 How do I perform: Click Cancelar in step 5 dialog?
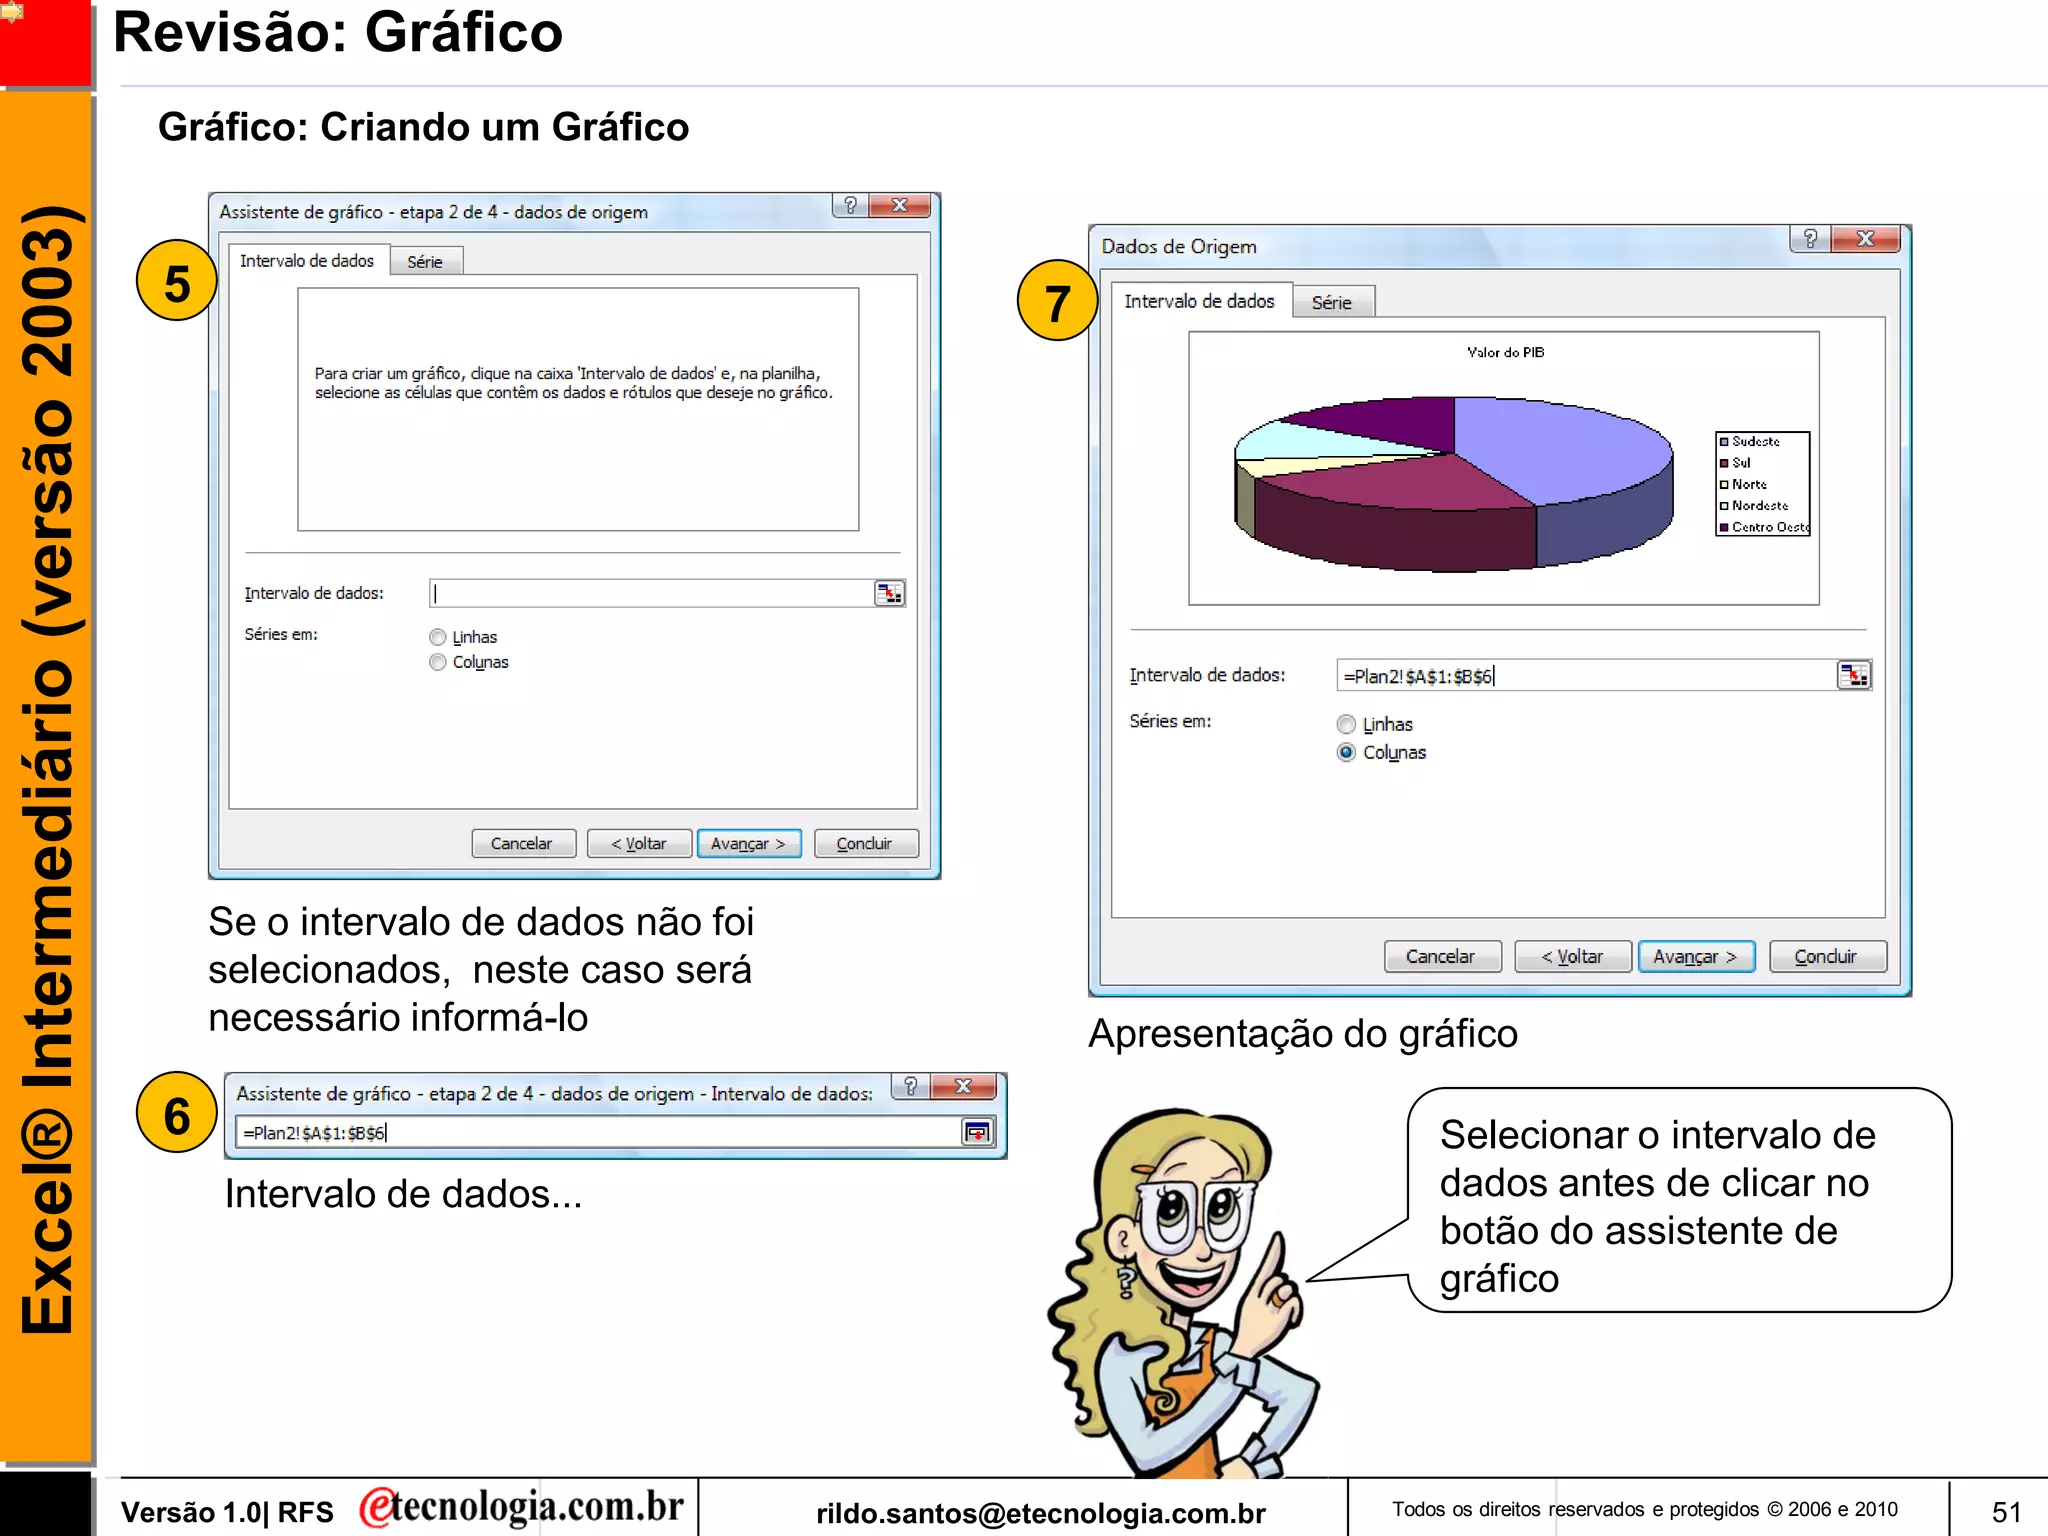[x=522, y=843]
